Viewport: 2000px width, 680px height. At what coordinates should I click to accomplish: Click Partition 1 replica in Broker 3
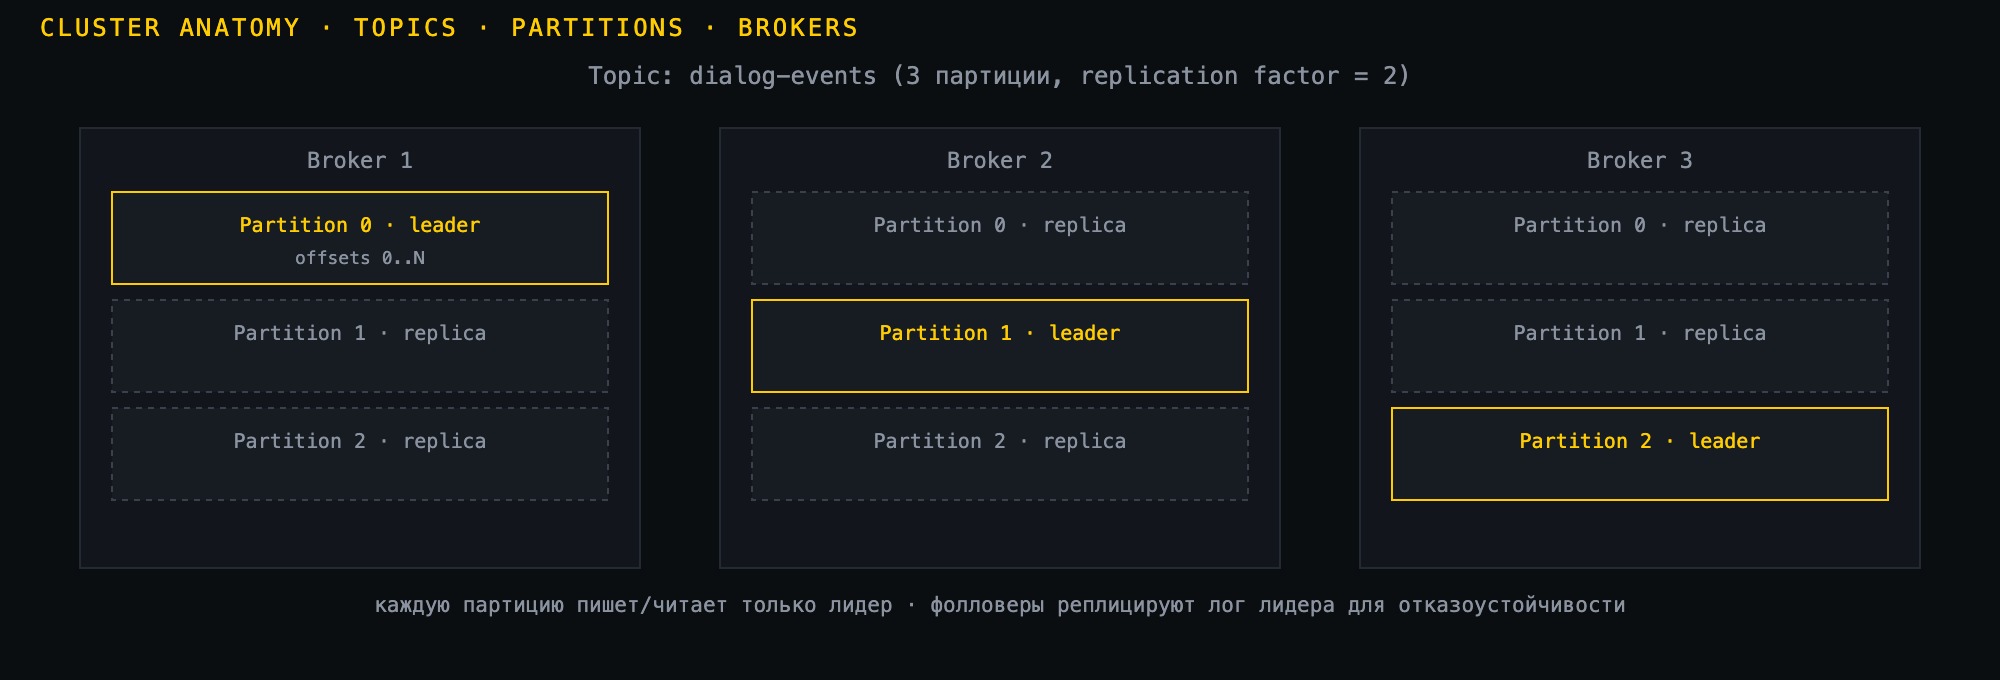(x=1640, y=346)
